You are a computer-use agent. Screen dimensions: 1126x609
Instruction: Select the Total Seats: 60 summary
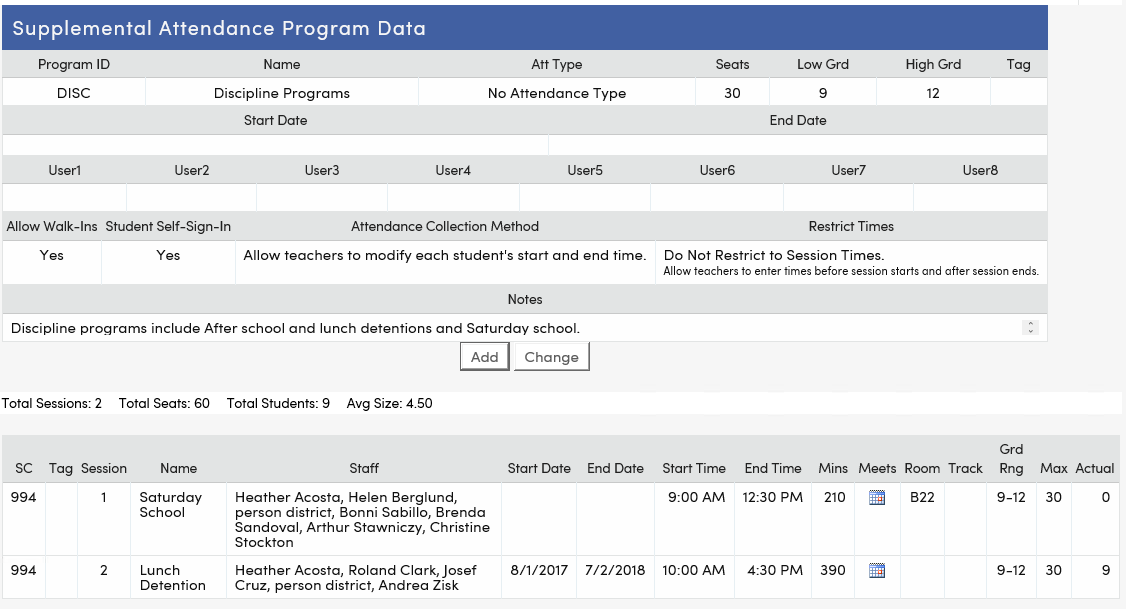164,403
